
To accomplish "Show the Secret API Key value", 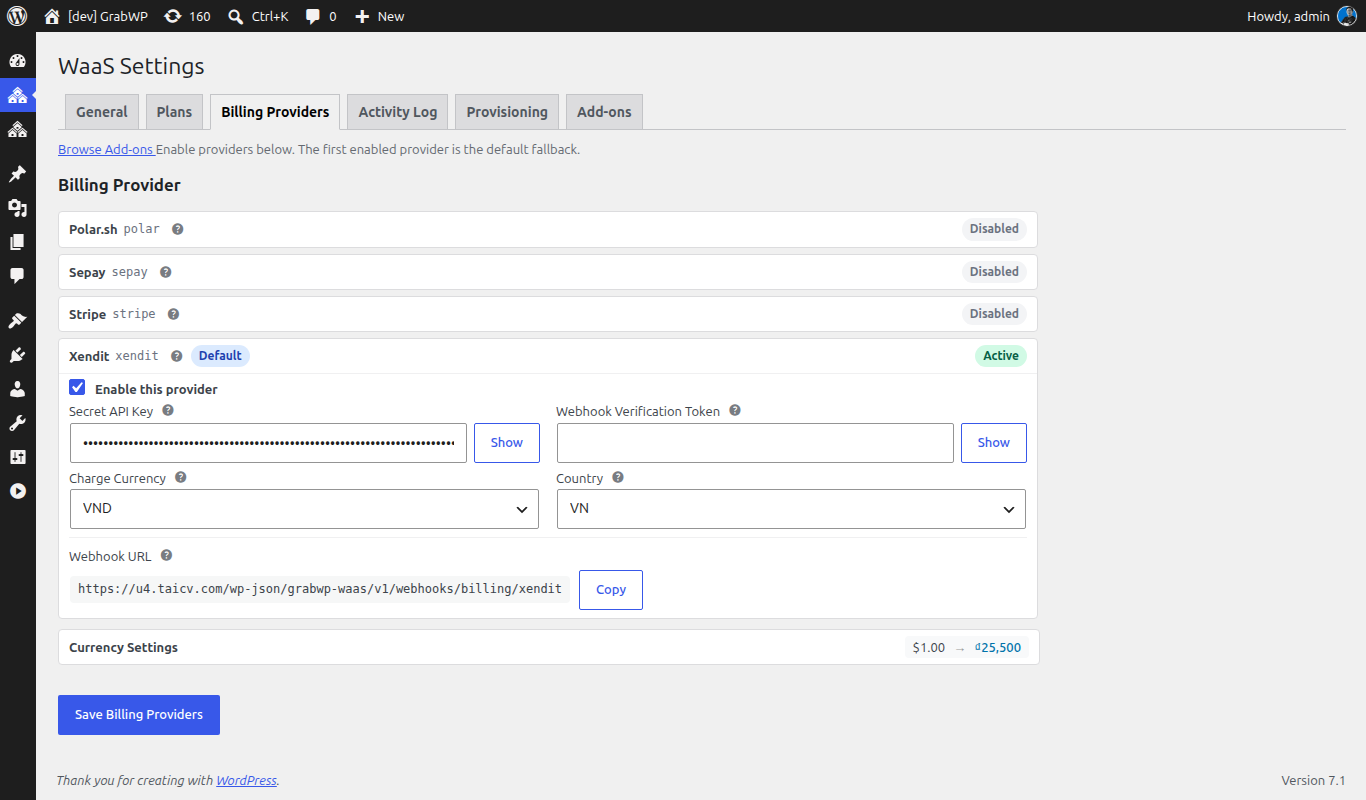I will [x=507, y=443].
